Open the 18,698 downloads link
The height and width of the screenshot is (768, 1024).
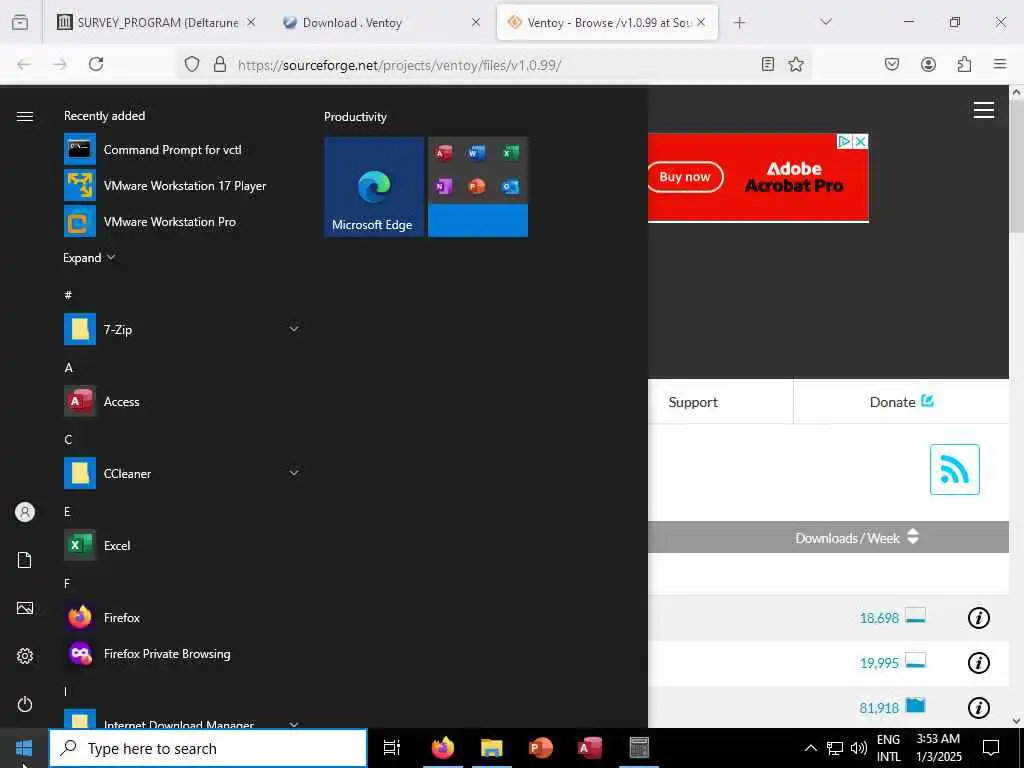879,618
